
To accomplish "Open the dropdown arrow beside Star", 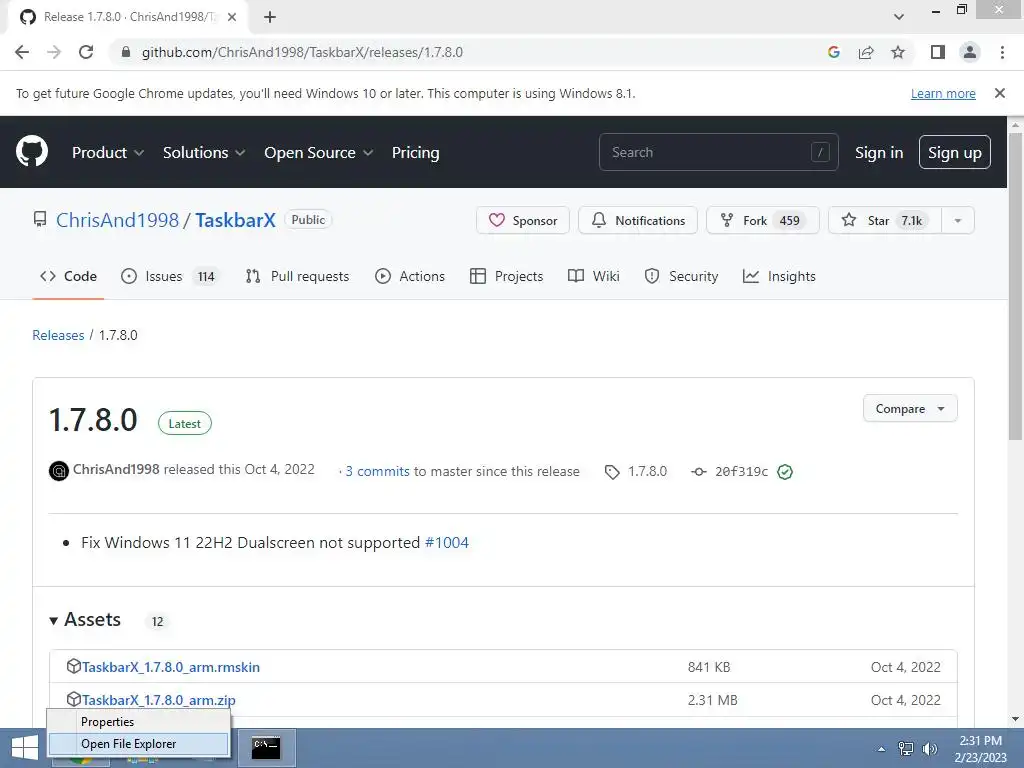I will click(957, 220).
